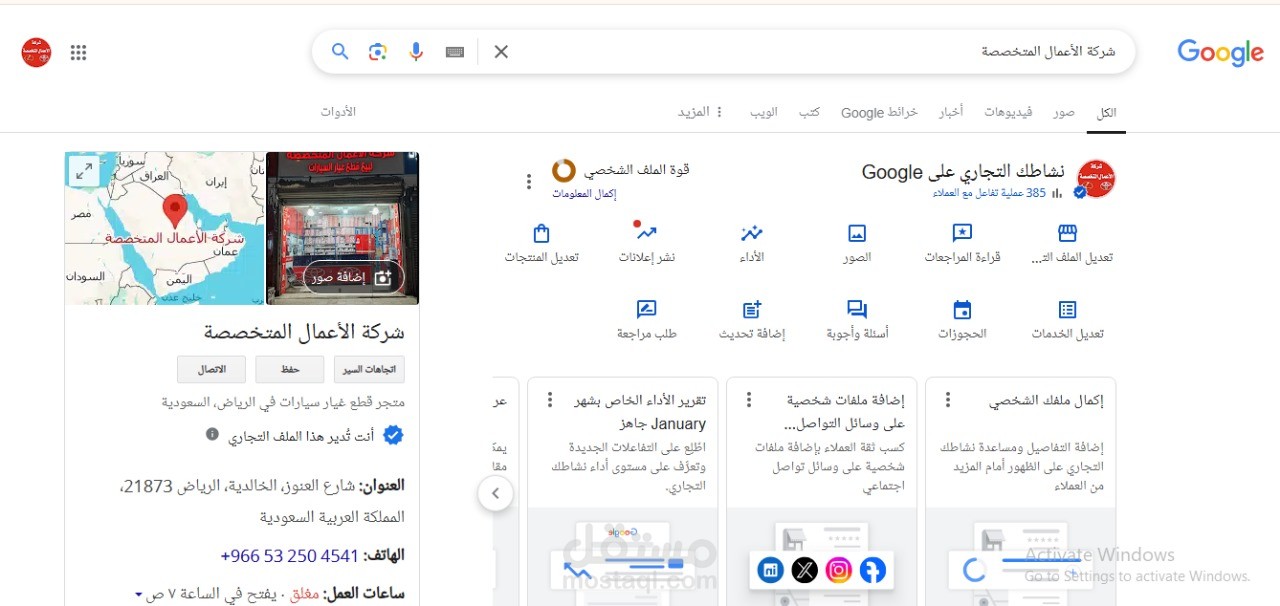Click نشر إعلانات advertise icon
This screenshot has height=606, width=1280.
647,233
